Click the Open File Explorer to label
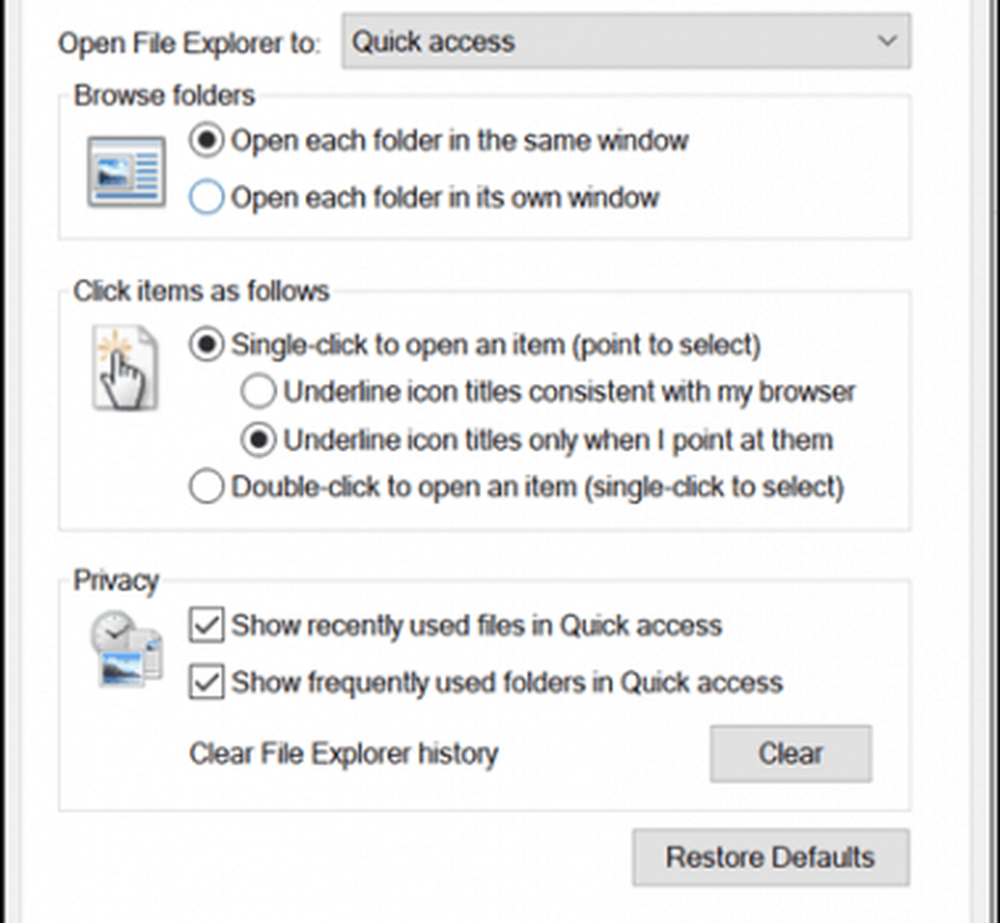The width and height of the screenshot is (1000, 923). [x=189, y=44]
